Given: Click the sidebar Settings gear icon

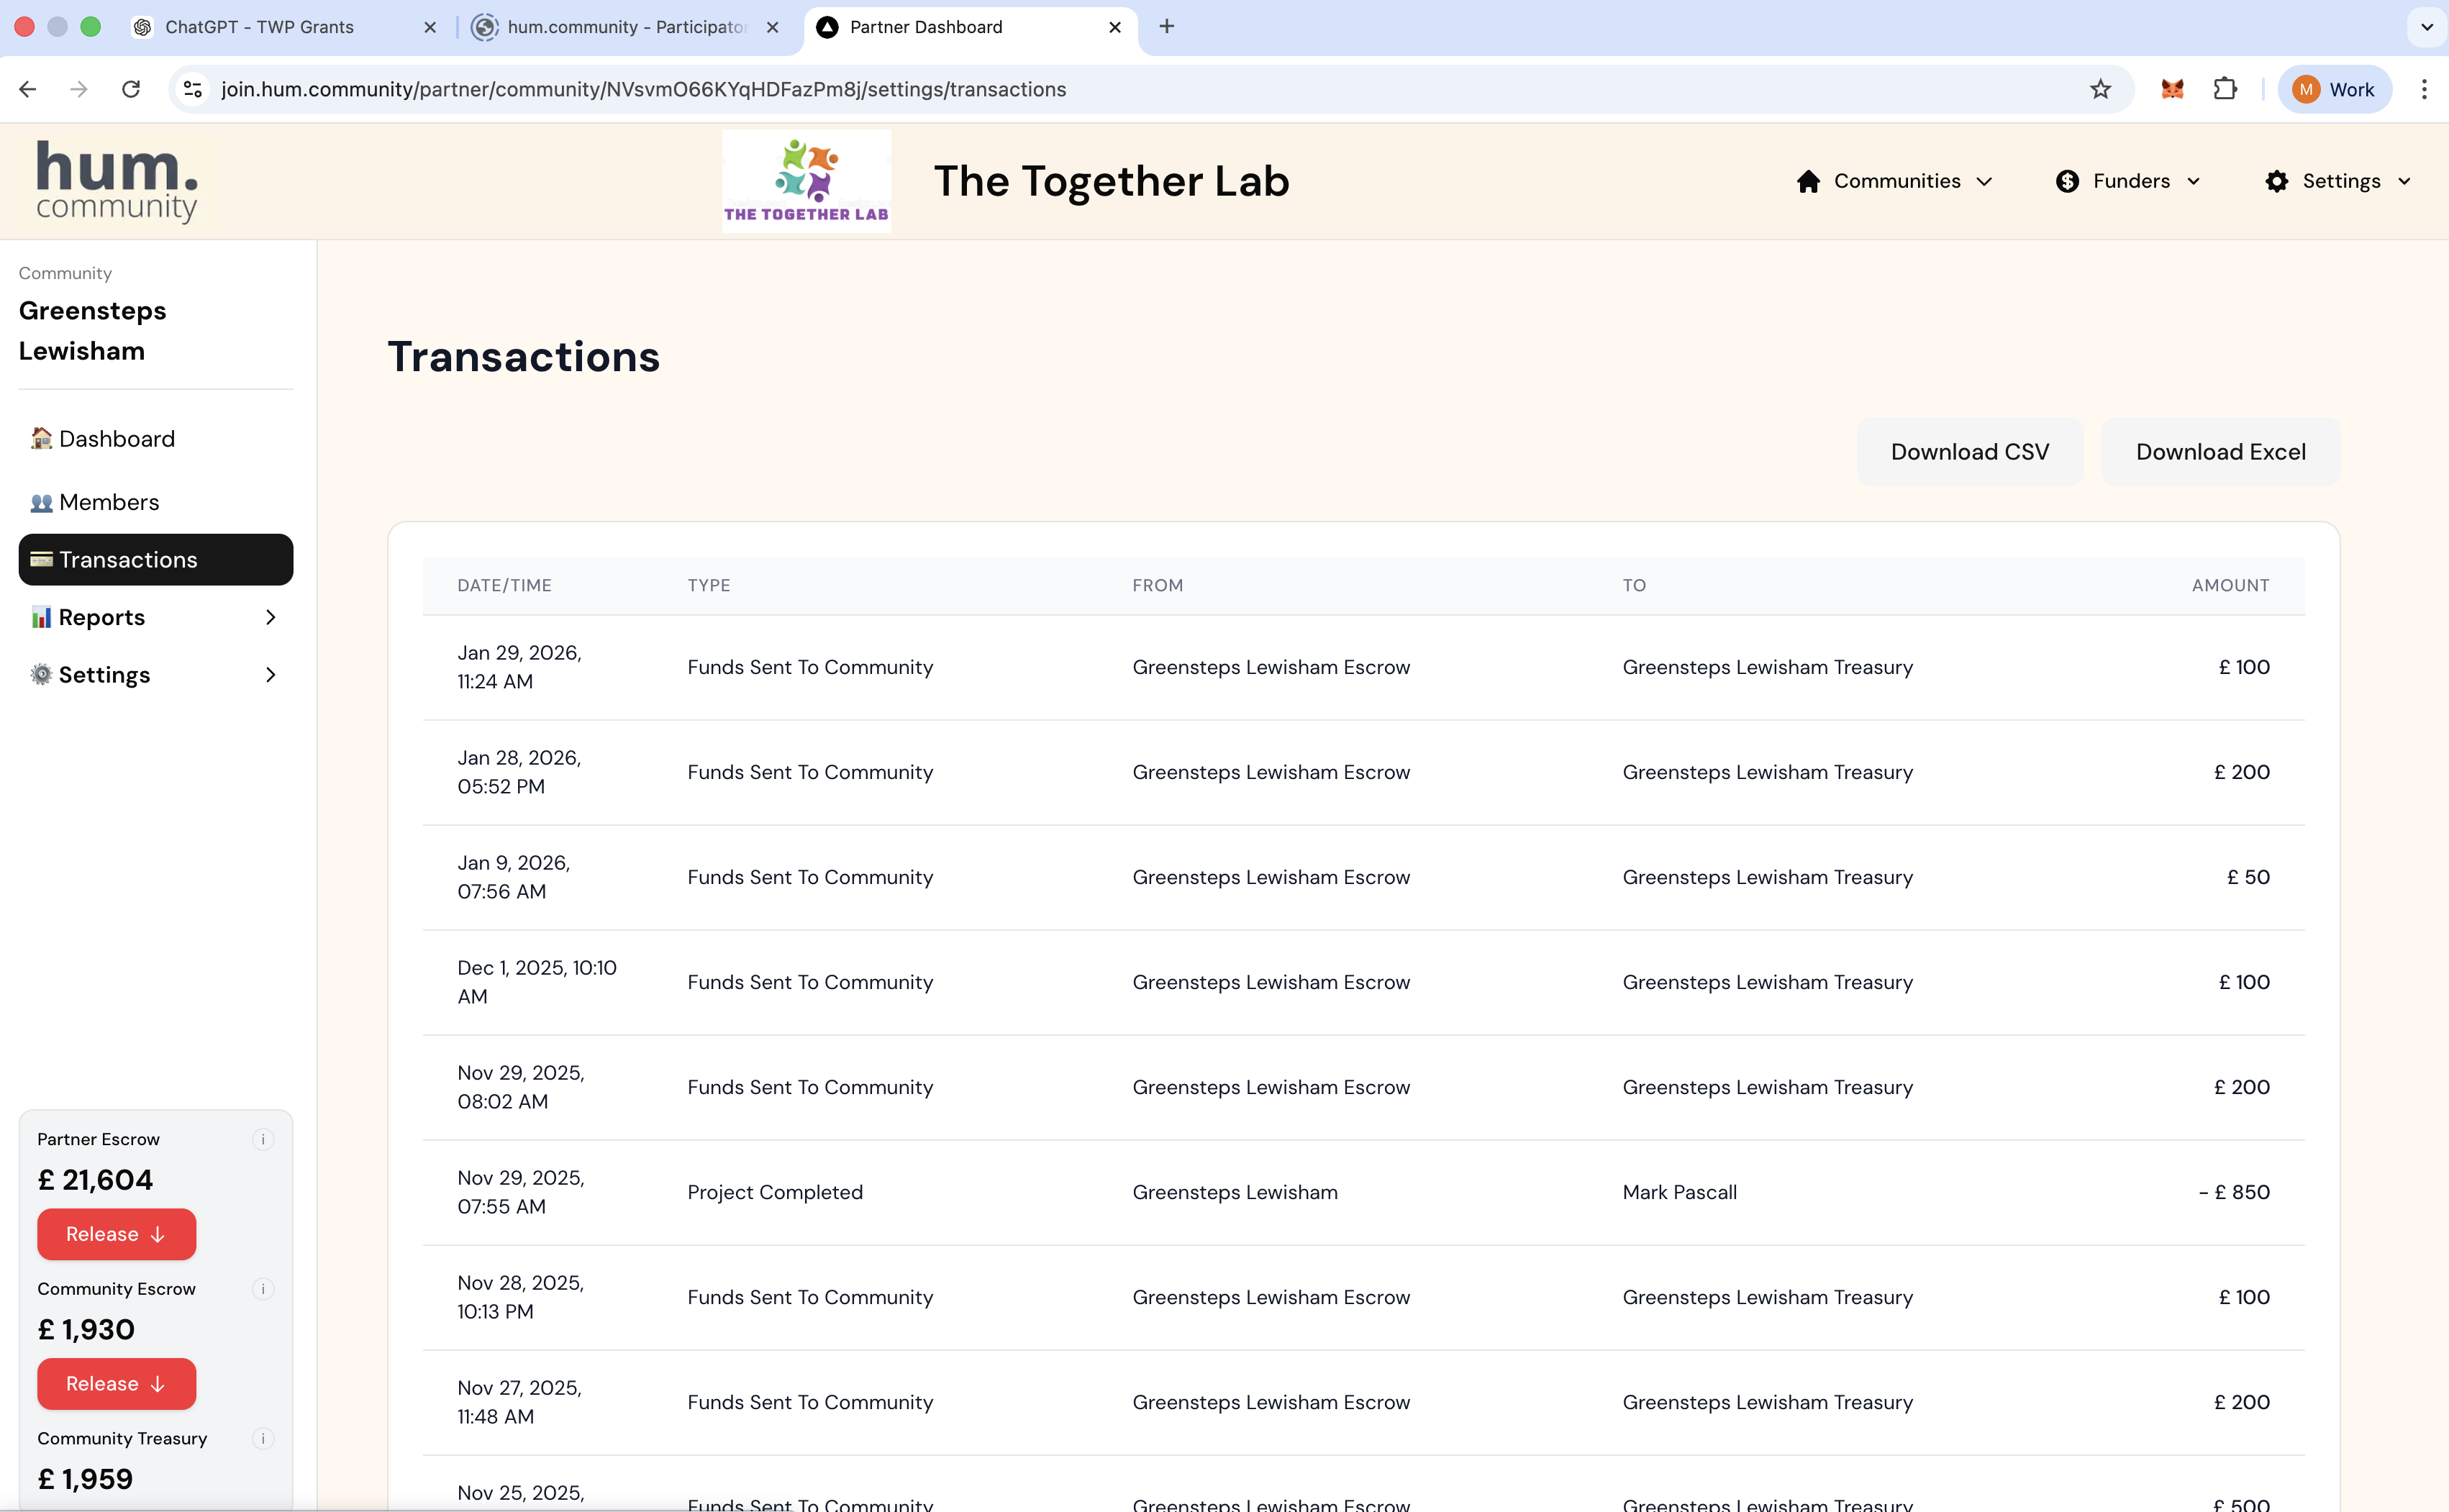Looking at the screenshot, I should click(x=41, y=674).
